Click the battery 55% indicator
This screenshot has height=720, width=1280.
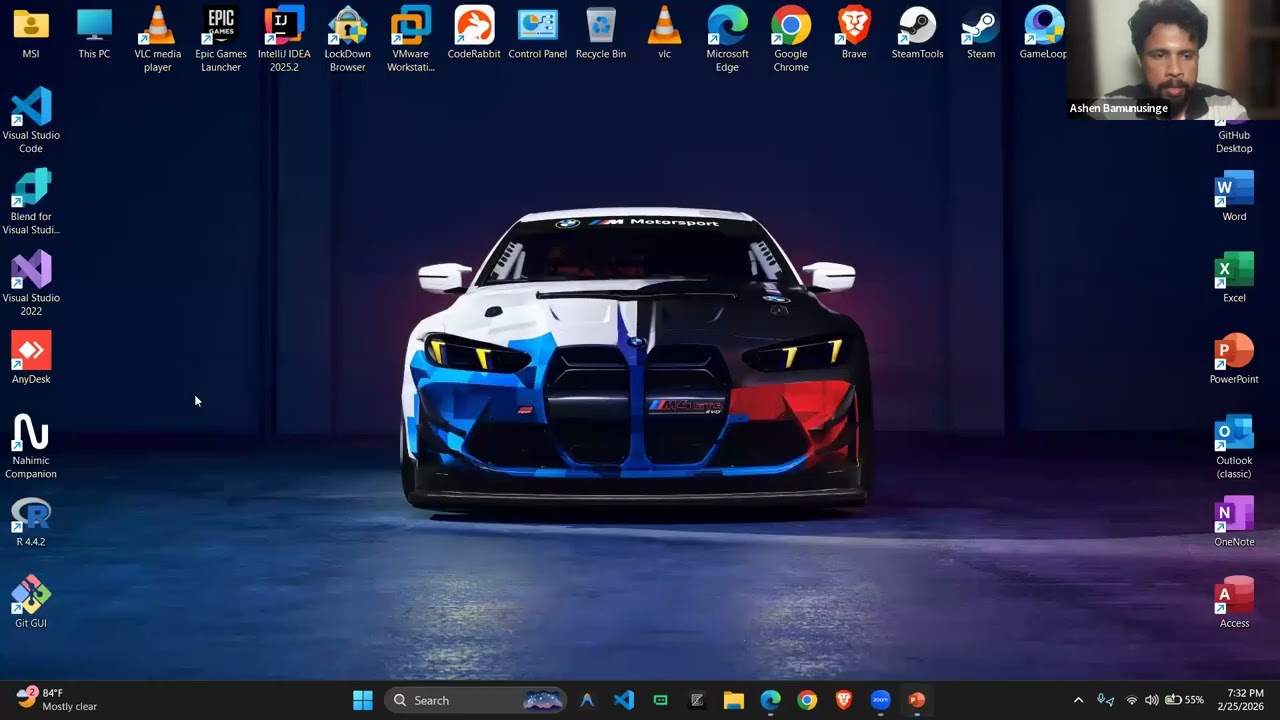1184,700
